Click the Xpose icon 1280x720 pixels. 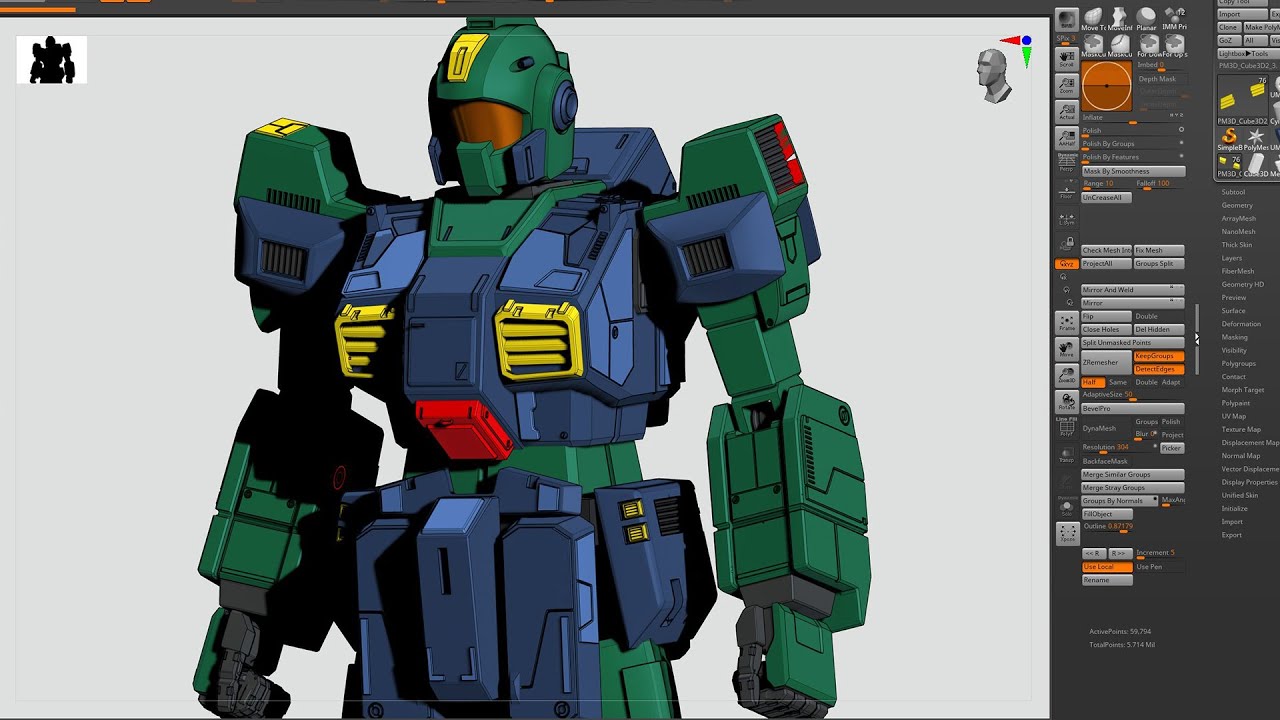1067,534
